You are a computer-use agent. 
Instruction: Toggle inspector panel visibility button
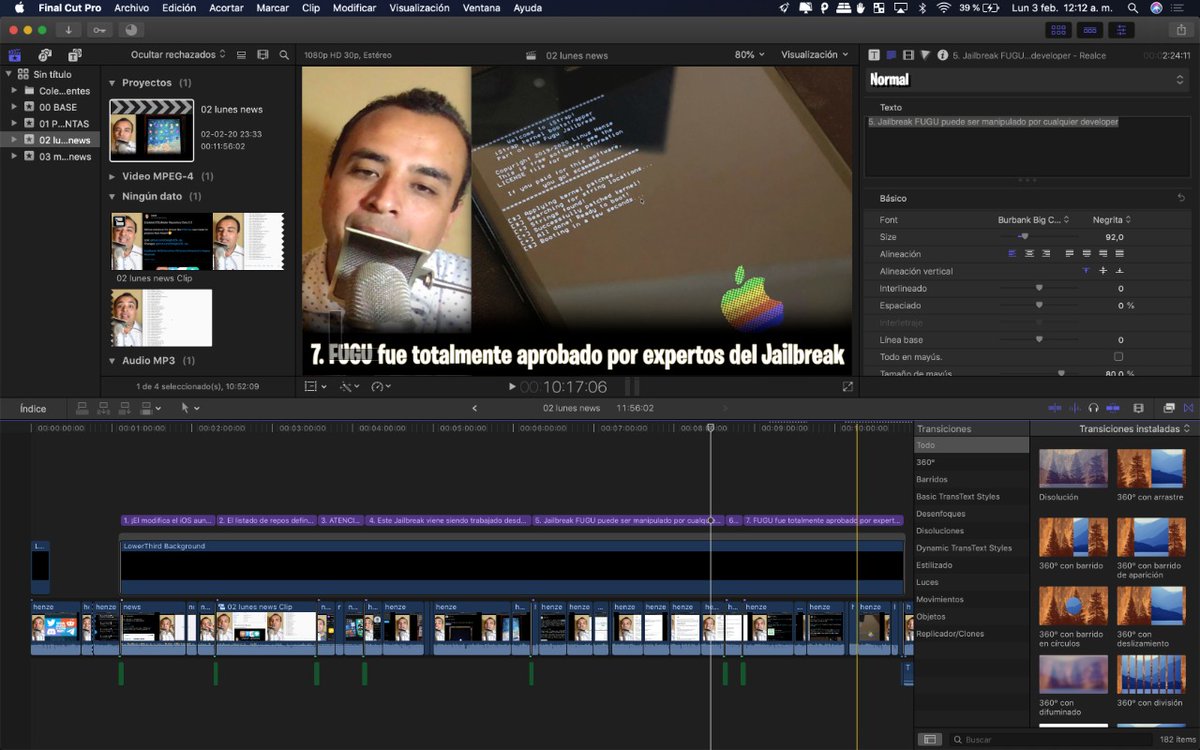point(1121,30)
